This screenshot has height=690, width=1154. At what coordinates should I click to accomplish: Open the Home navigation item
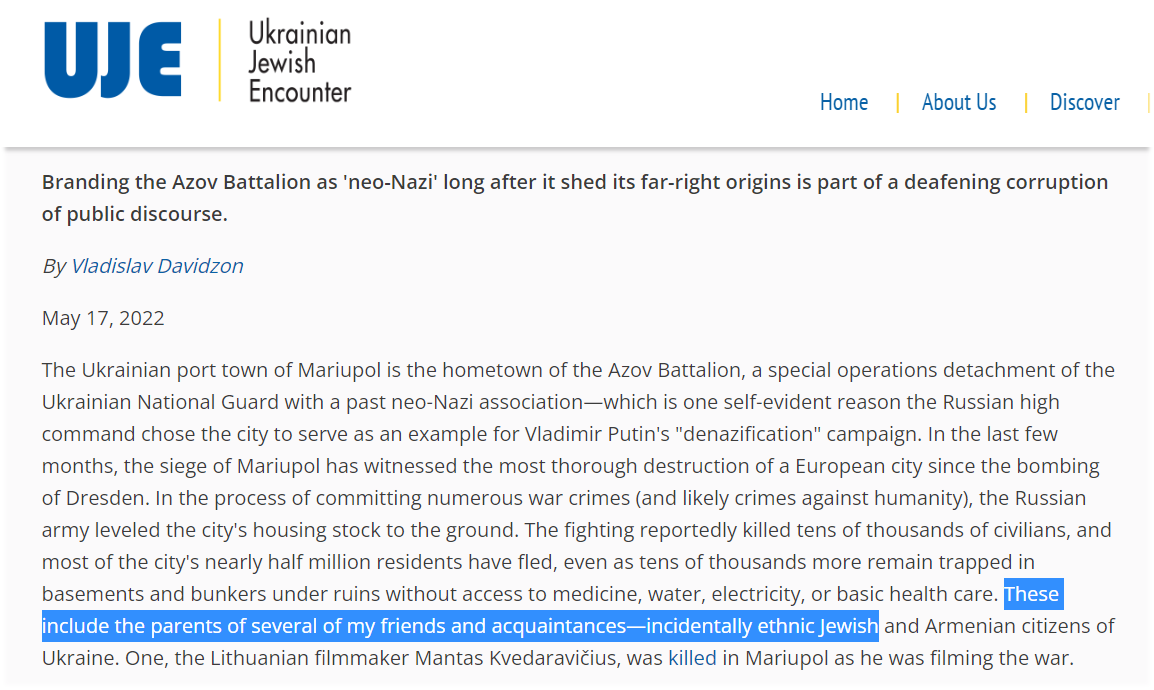pos(843,102)
